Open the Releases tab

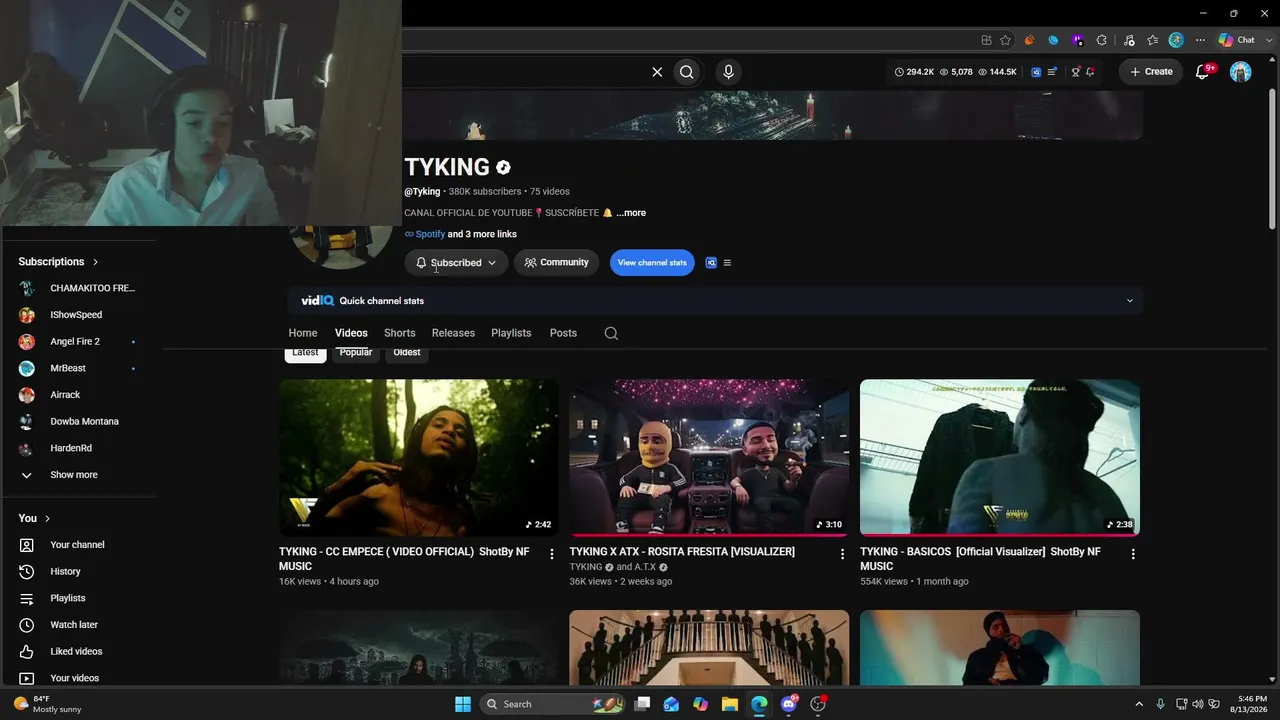pos(453,333)
